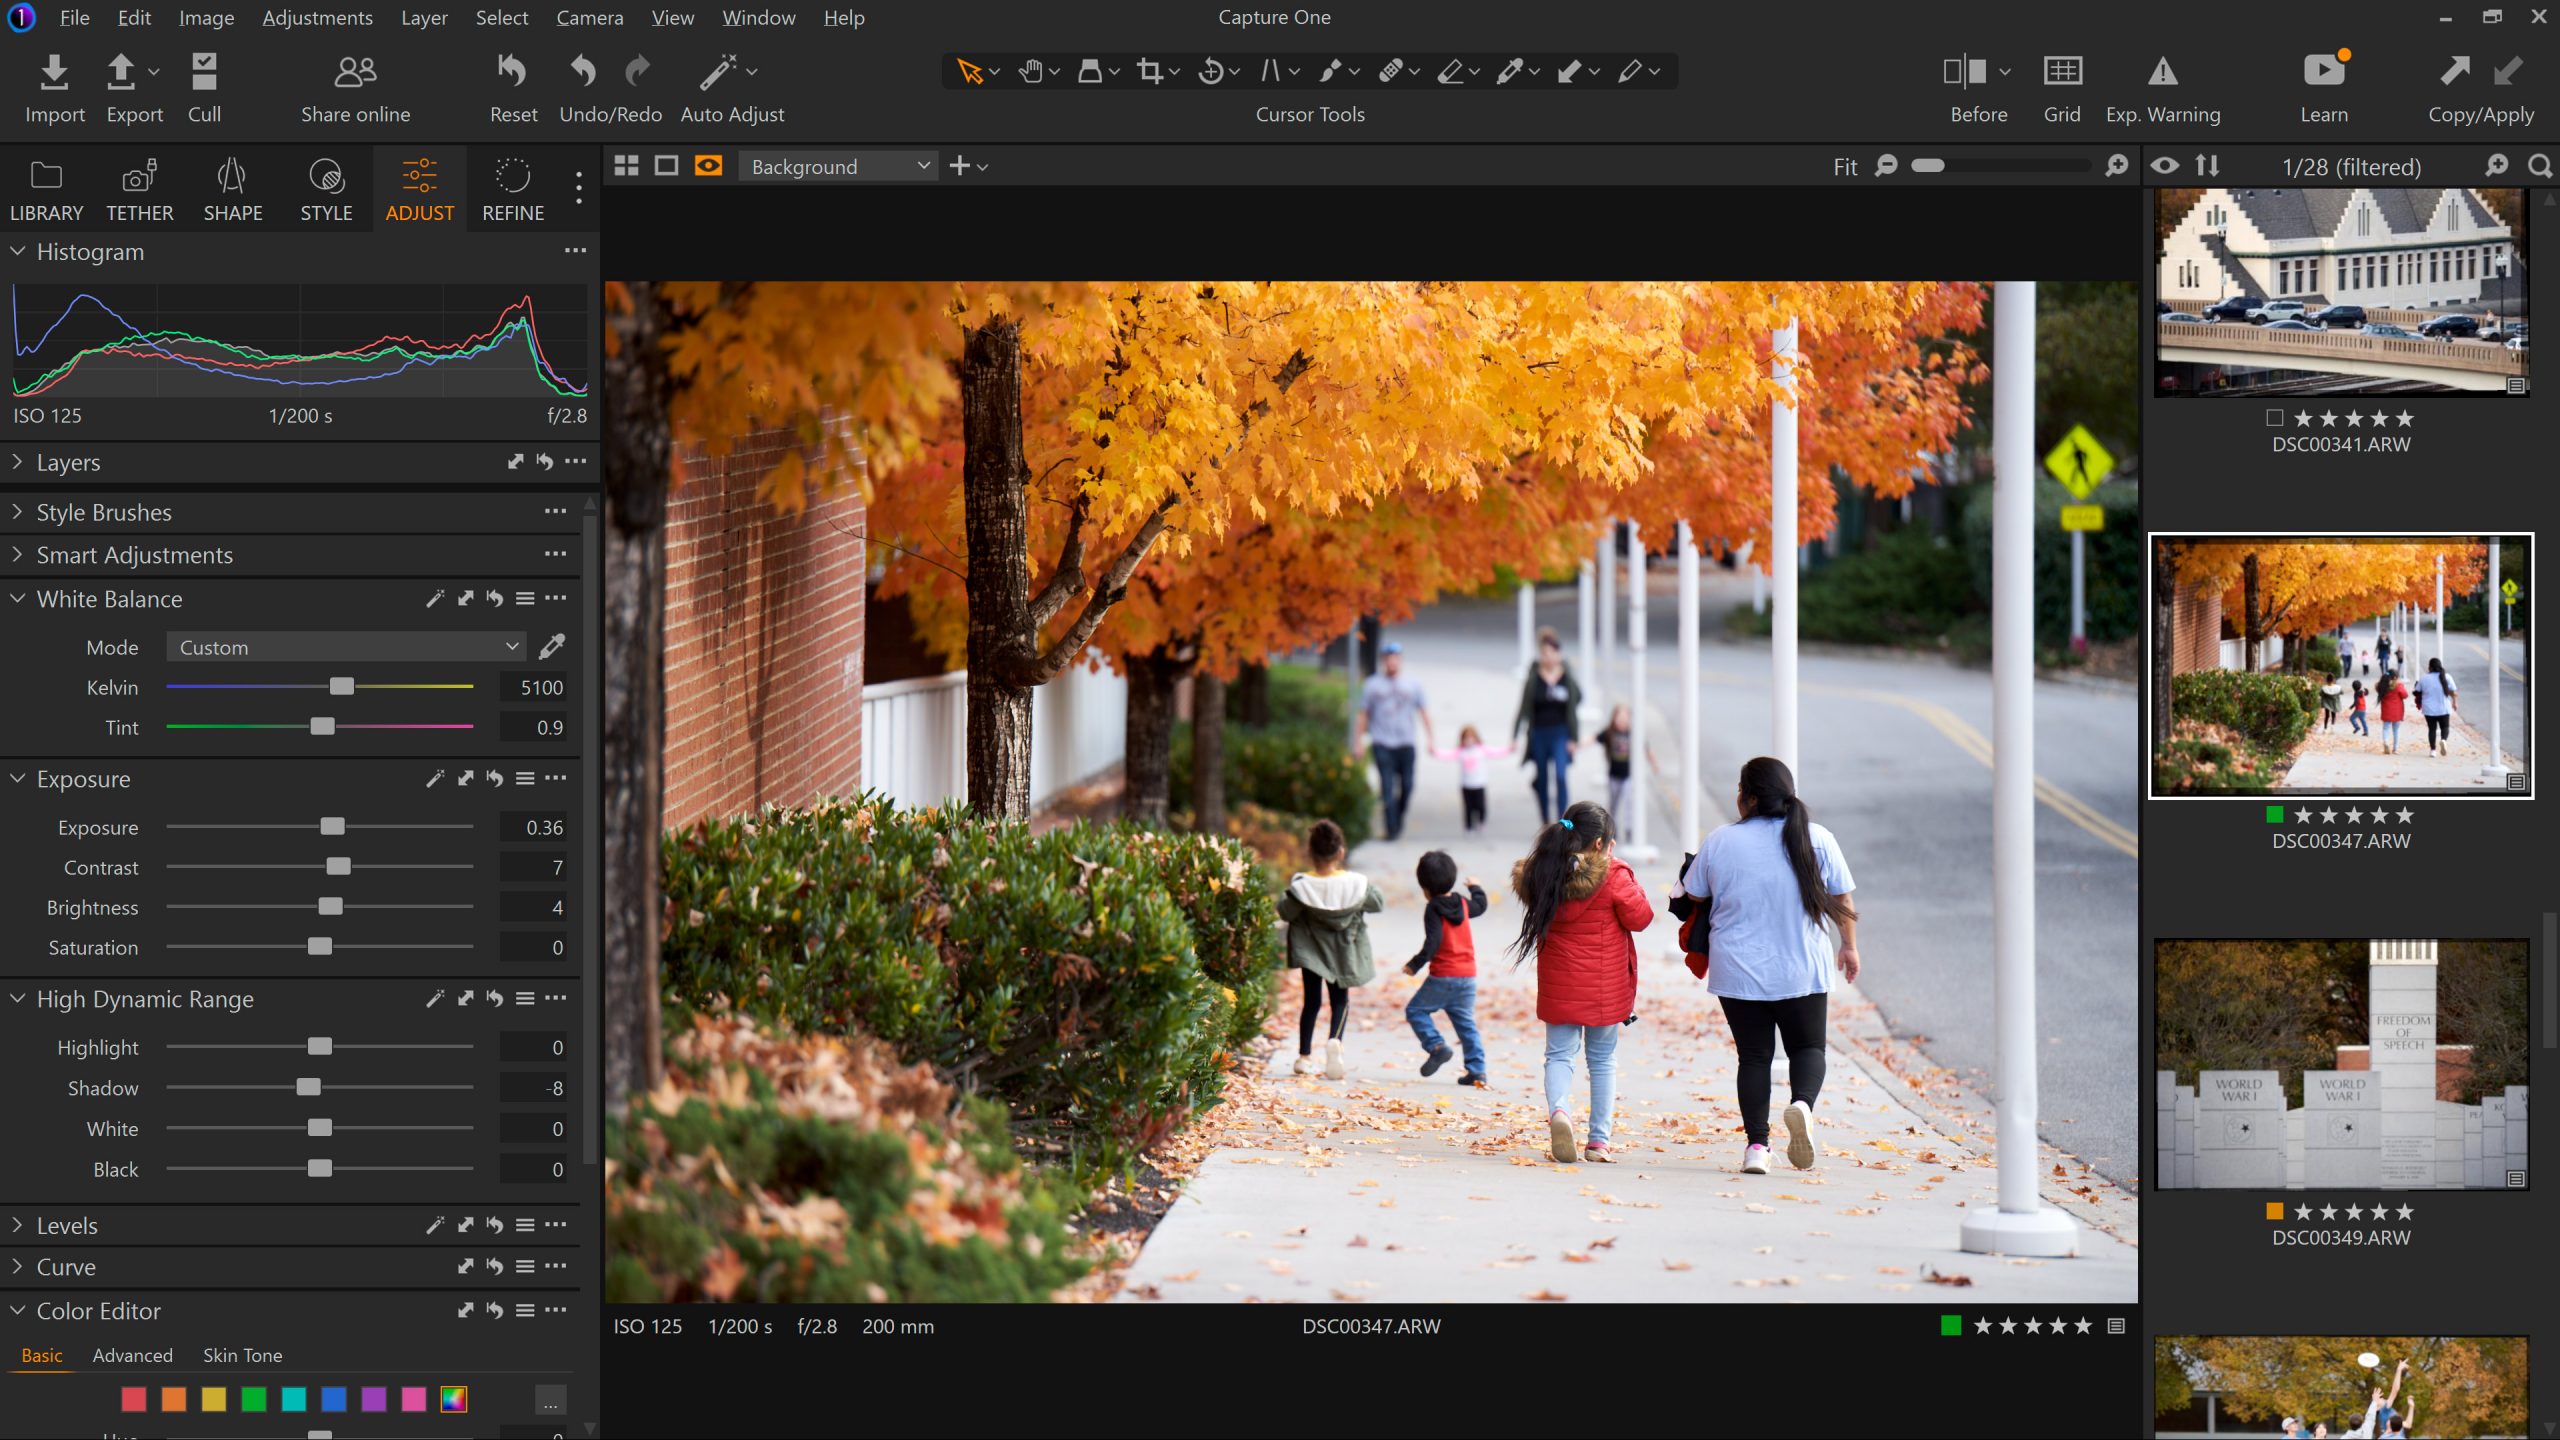This screenshot has width=2560, height=1440.
Task: Open the White Balance Mode dropdown
Action: click(345, 645)
